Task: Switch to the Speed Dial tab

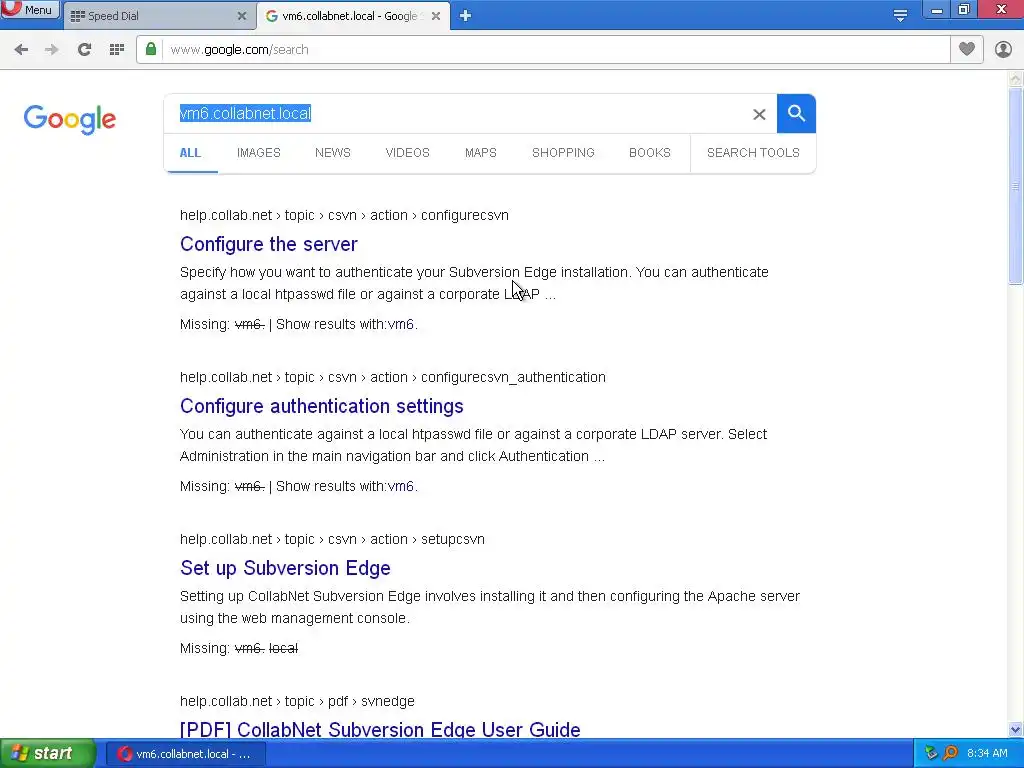Action: pos(157,16)
